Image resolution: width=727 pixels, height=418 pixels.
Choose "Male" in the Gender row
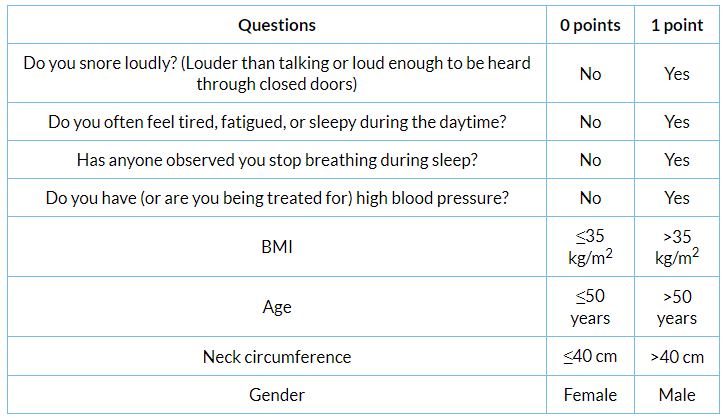coord(677,395)
